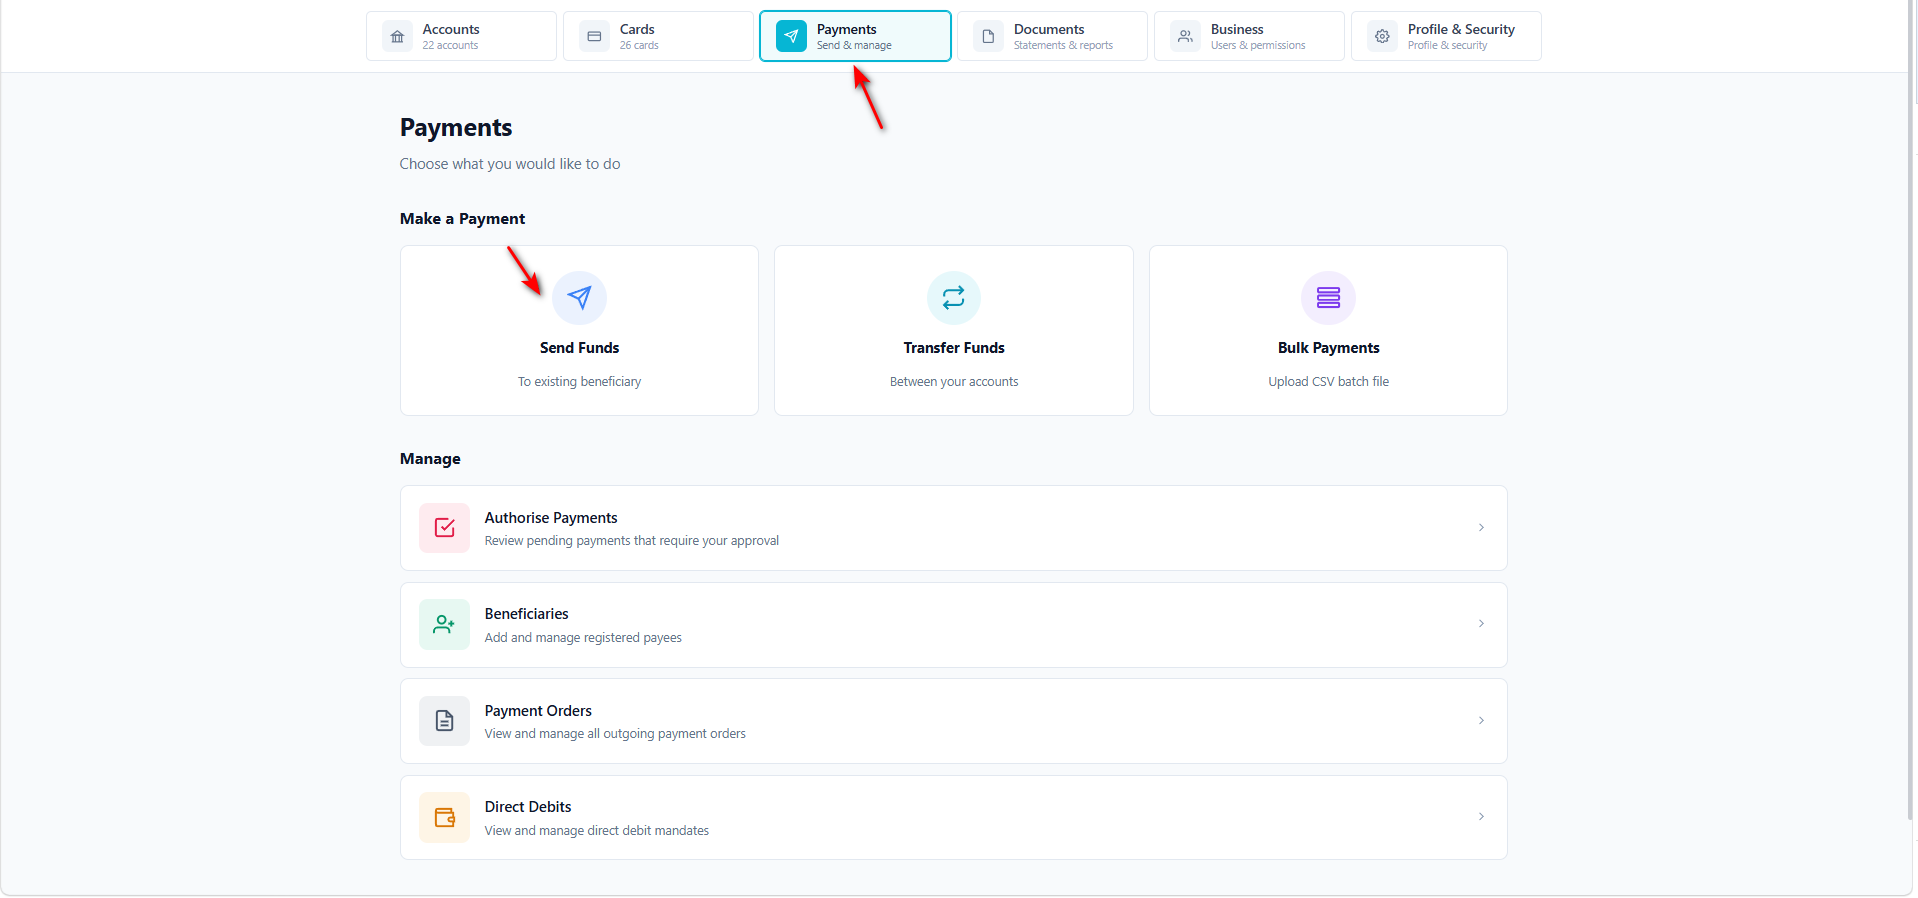Click '26 cards' subtitle text

point(639,46)
